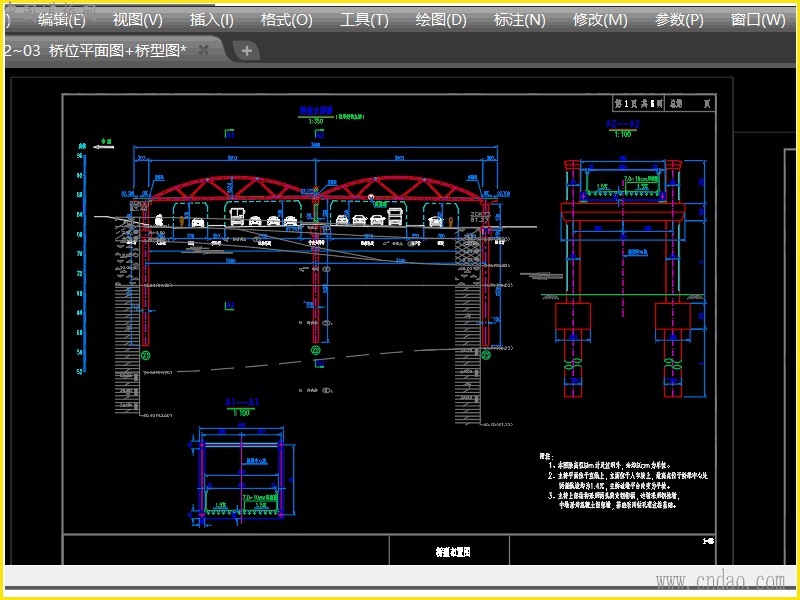This screenshot has width=800, height=600.
Task: Open the 窗口(W) menu
Action: click(758, 20)
